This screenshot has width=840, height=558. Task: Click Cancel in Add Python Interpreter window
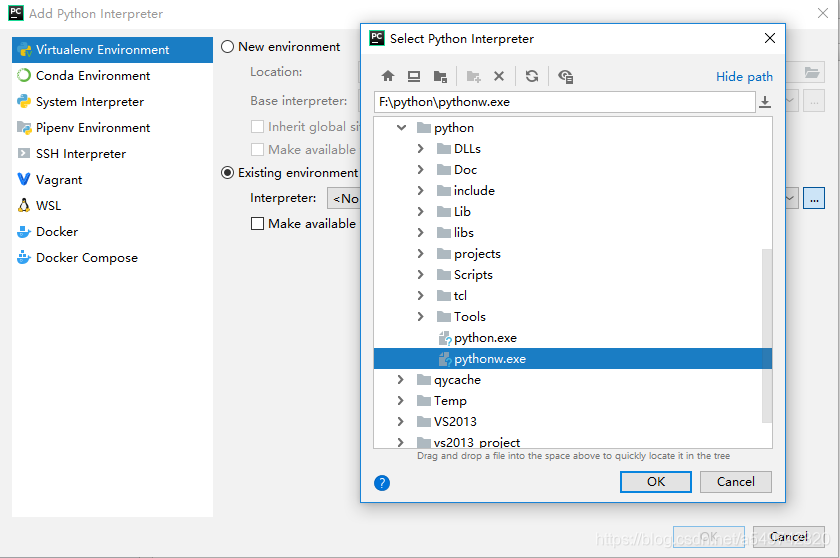[789, 537]
